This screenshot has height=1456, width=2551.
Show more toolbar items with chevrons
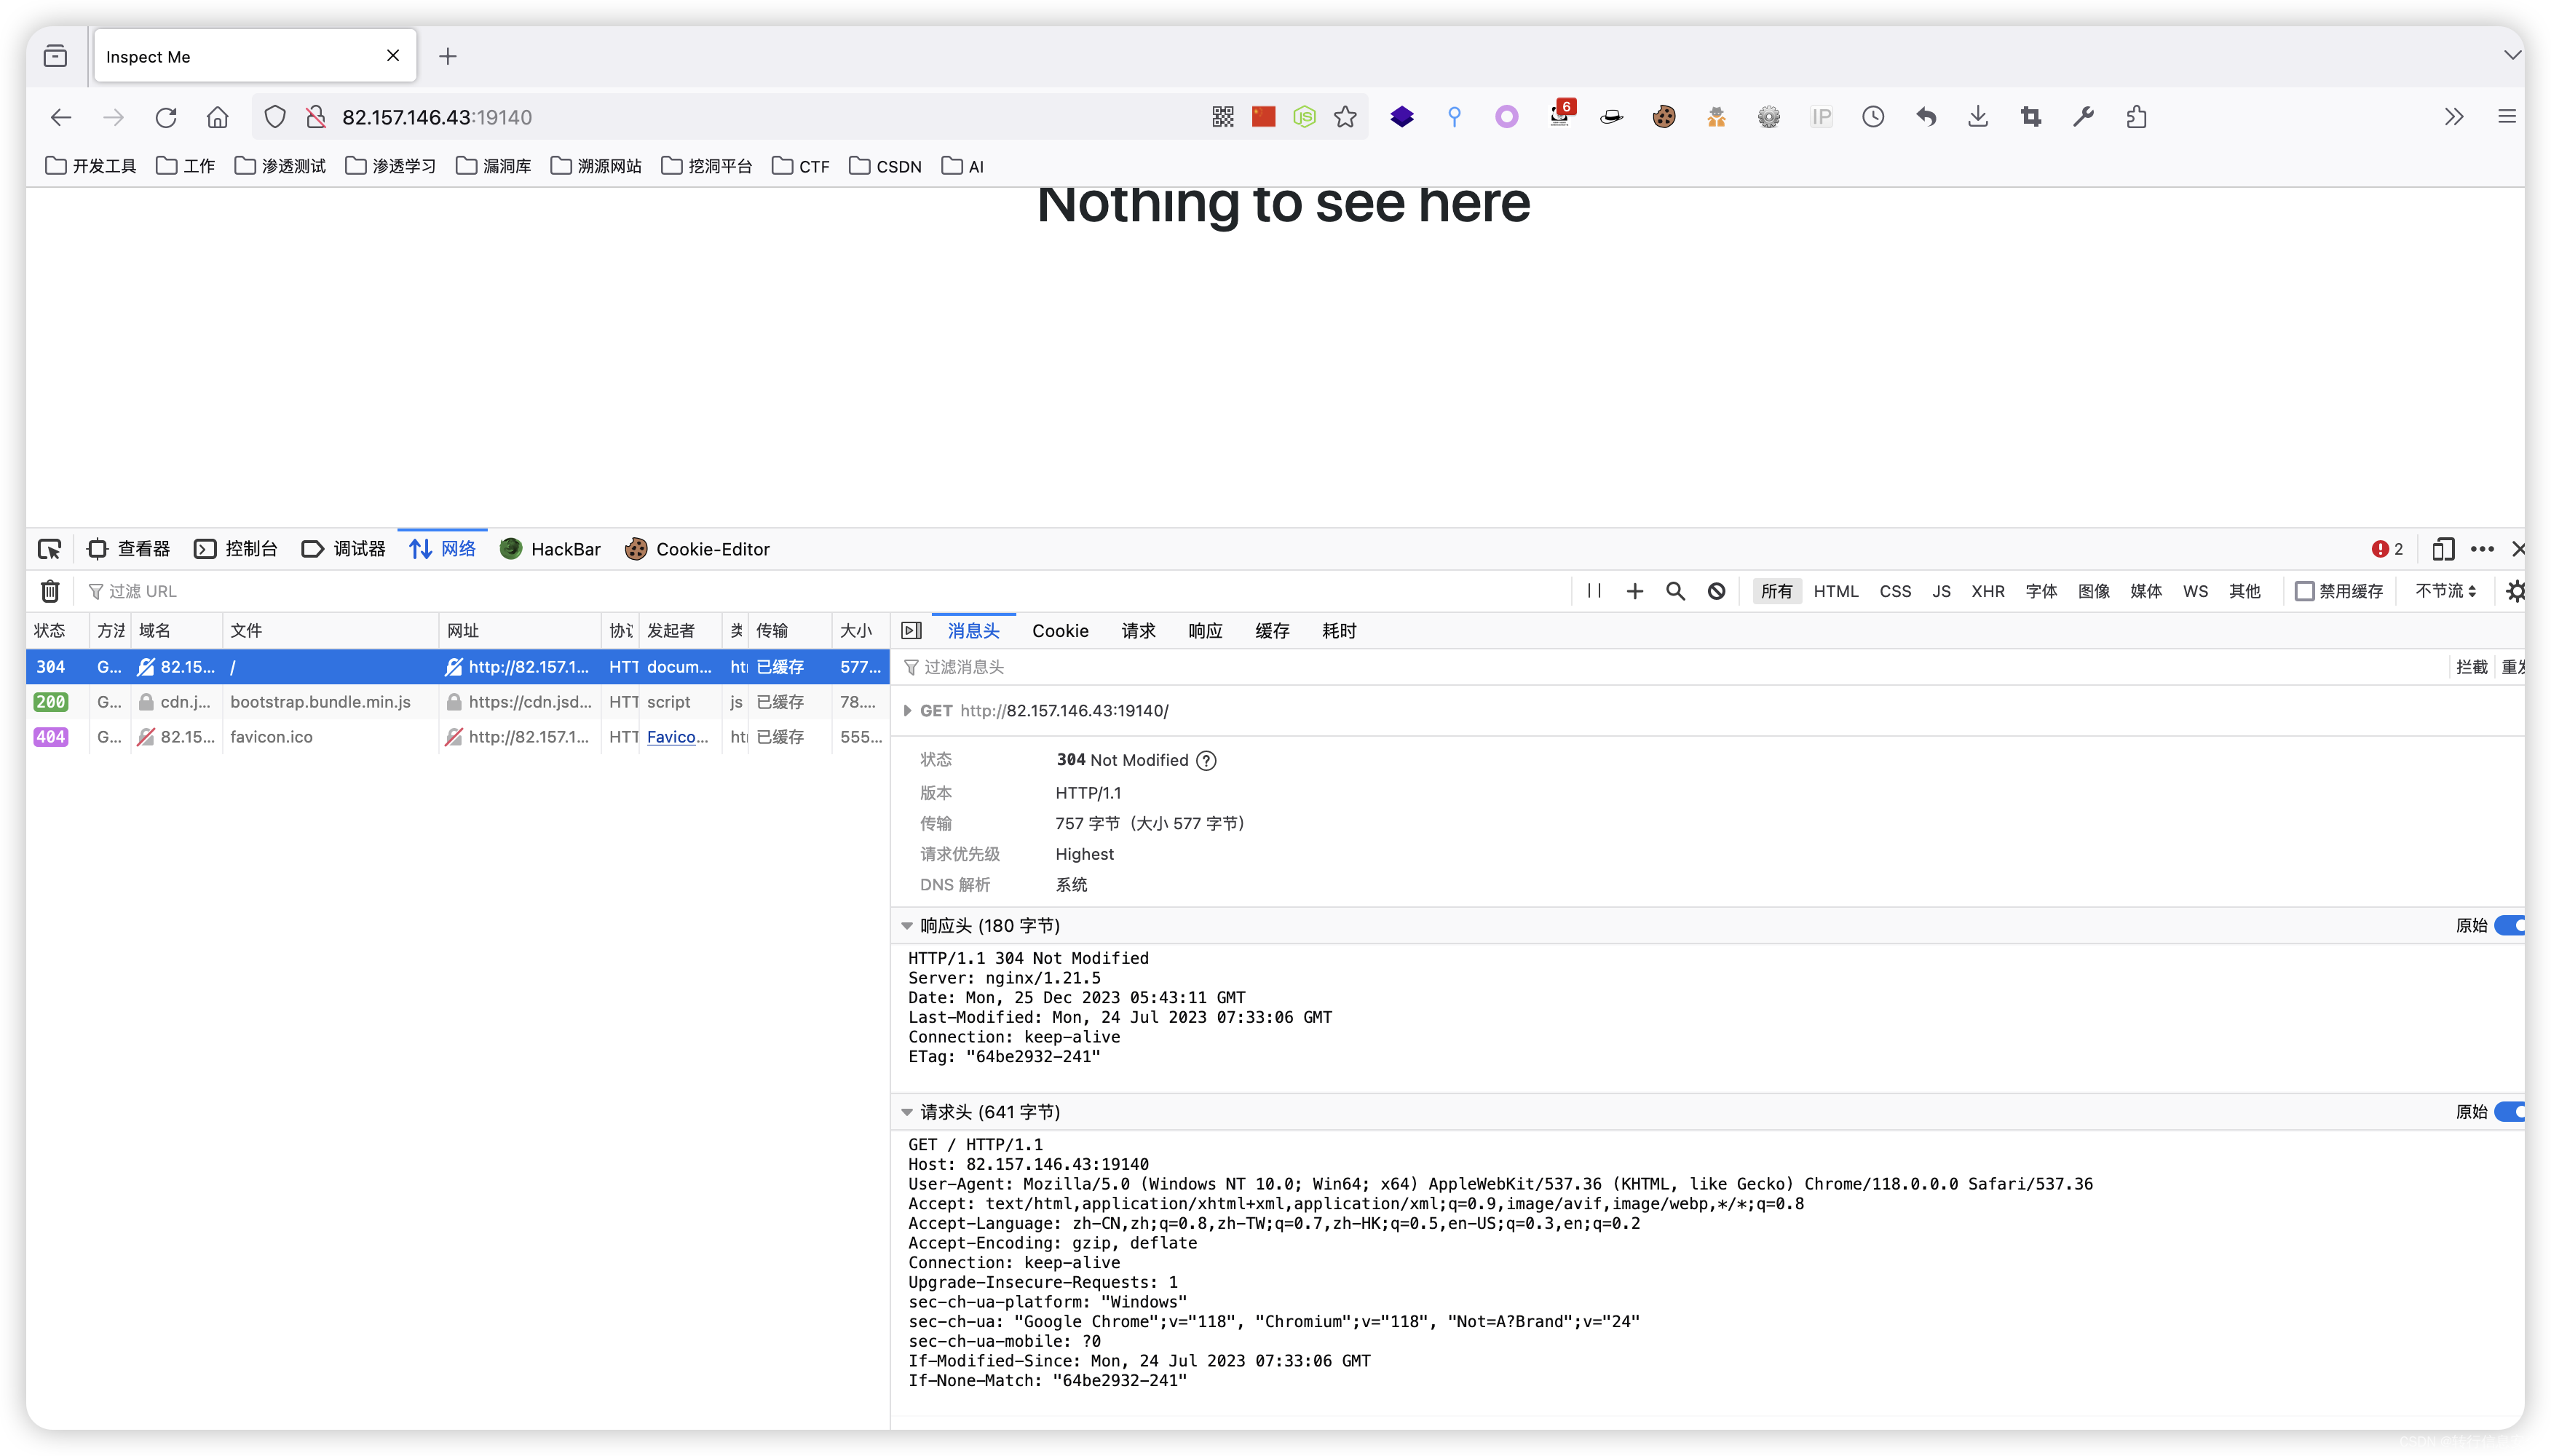(x=2454, y=117)
